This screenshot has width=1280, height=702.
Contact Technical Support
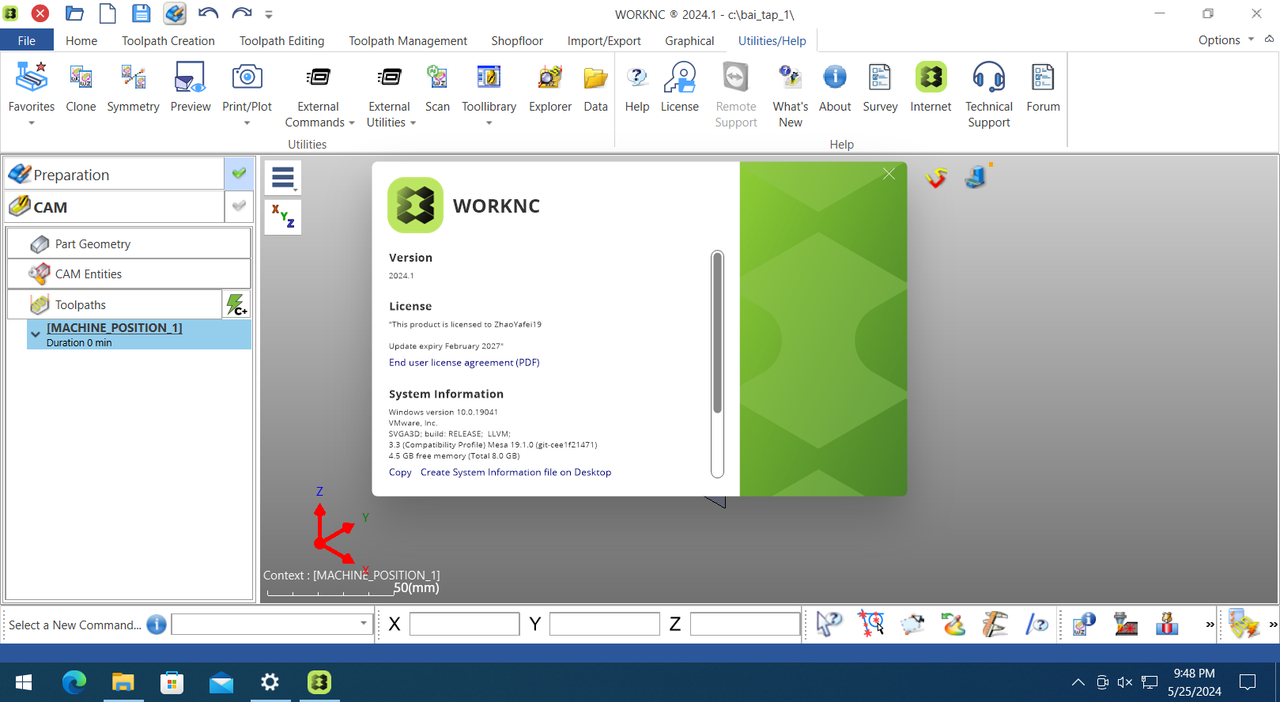989,95
